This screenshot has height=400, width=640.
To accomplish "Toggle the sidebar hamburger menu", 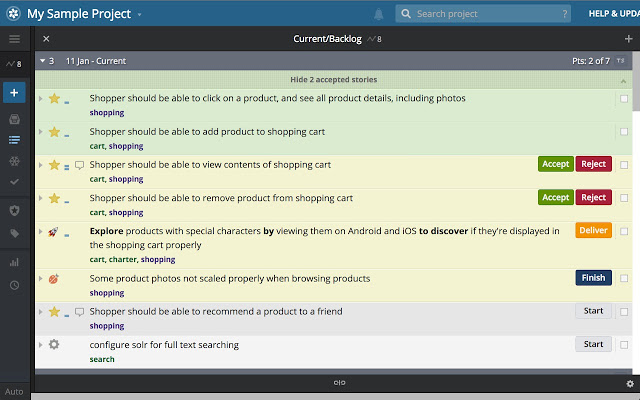I will coord(14,39).
